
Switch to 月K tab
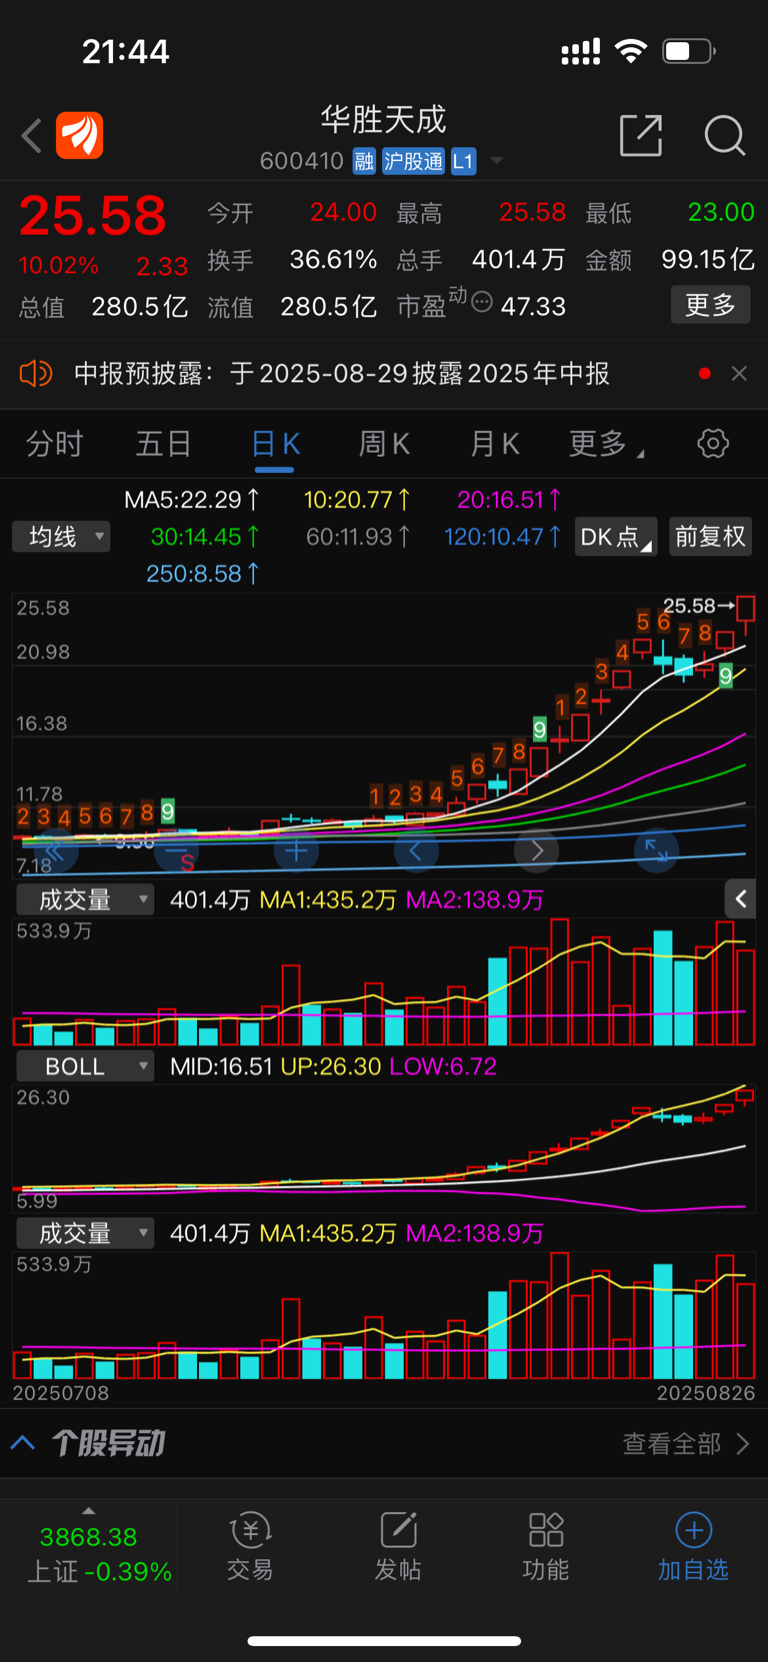494,443
